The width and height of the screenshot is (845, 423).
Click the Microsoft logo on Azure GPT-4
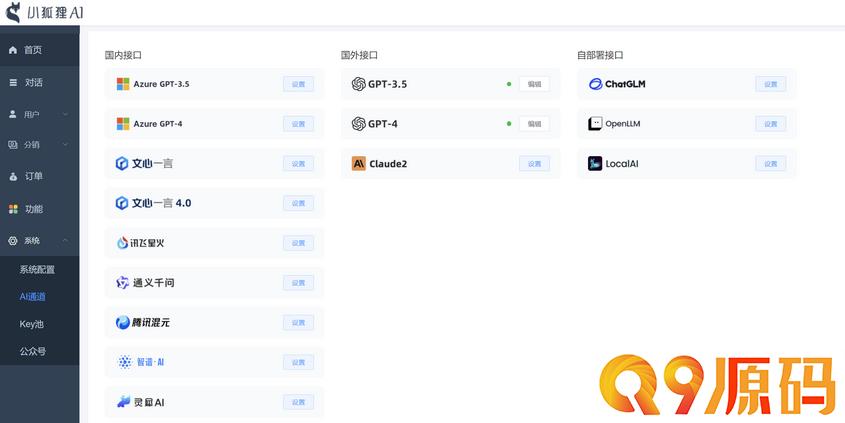click(x=123, y=124)
